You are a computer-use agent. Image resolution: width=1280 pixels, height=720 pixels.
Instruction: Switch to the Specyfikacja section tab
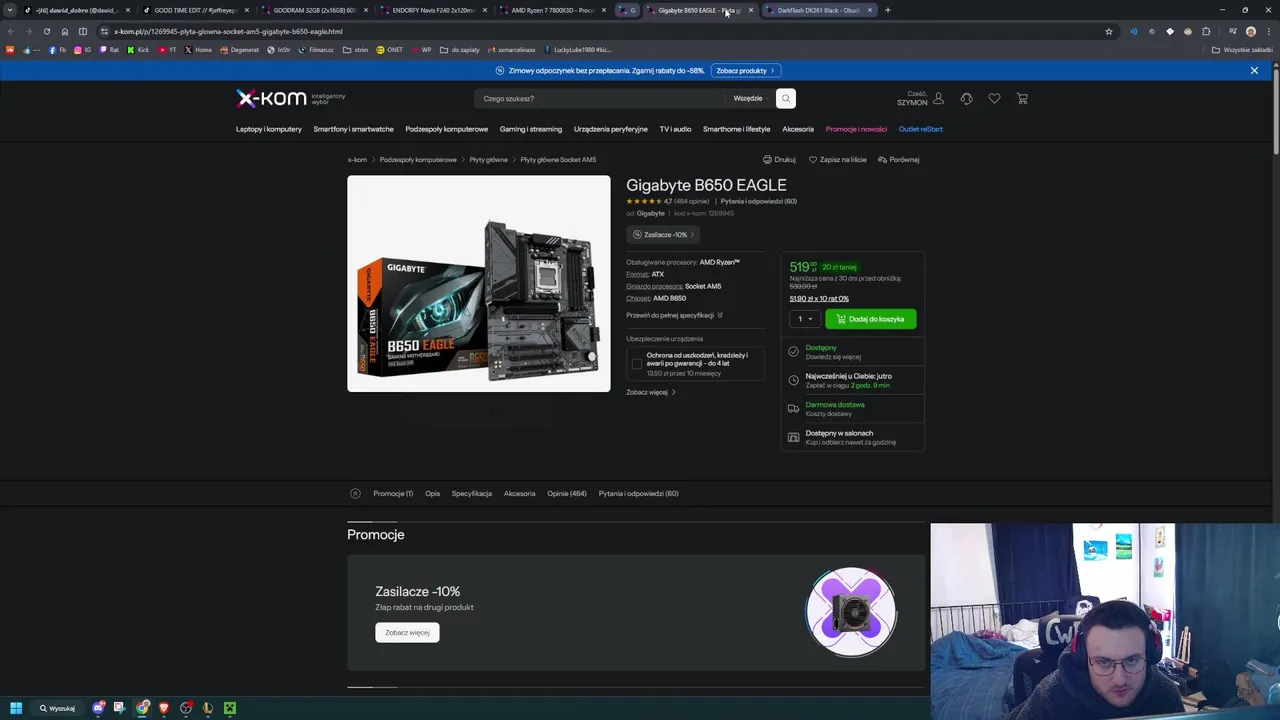pyautogui.click(x=471, y=493)
